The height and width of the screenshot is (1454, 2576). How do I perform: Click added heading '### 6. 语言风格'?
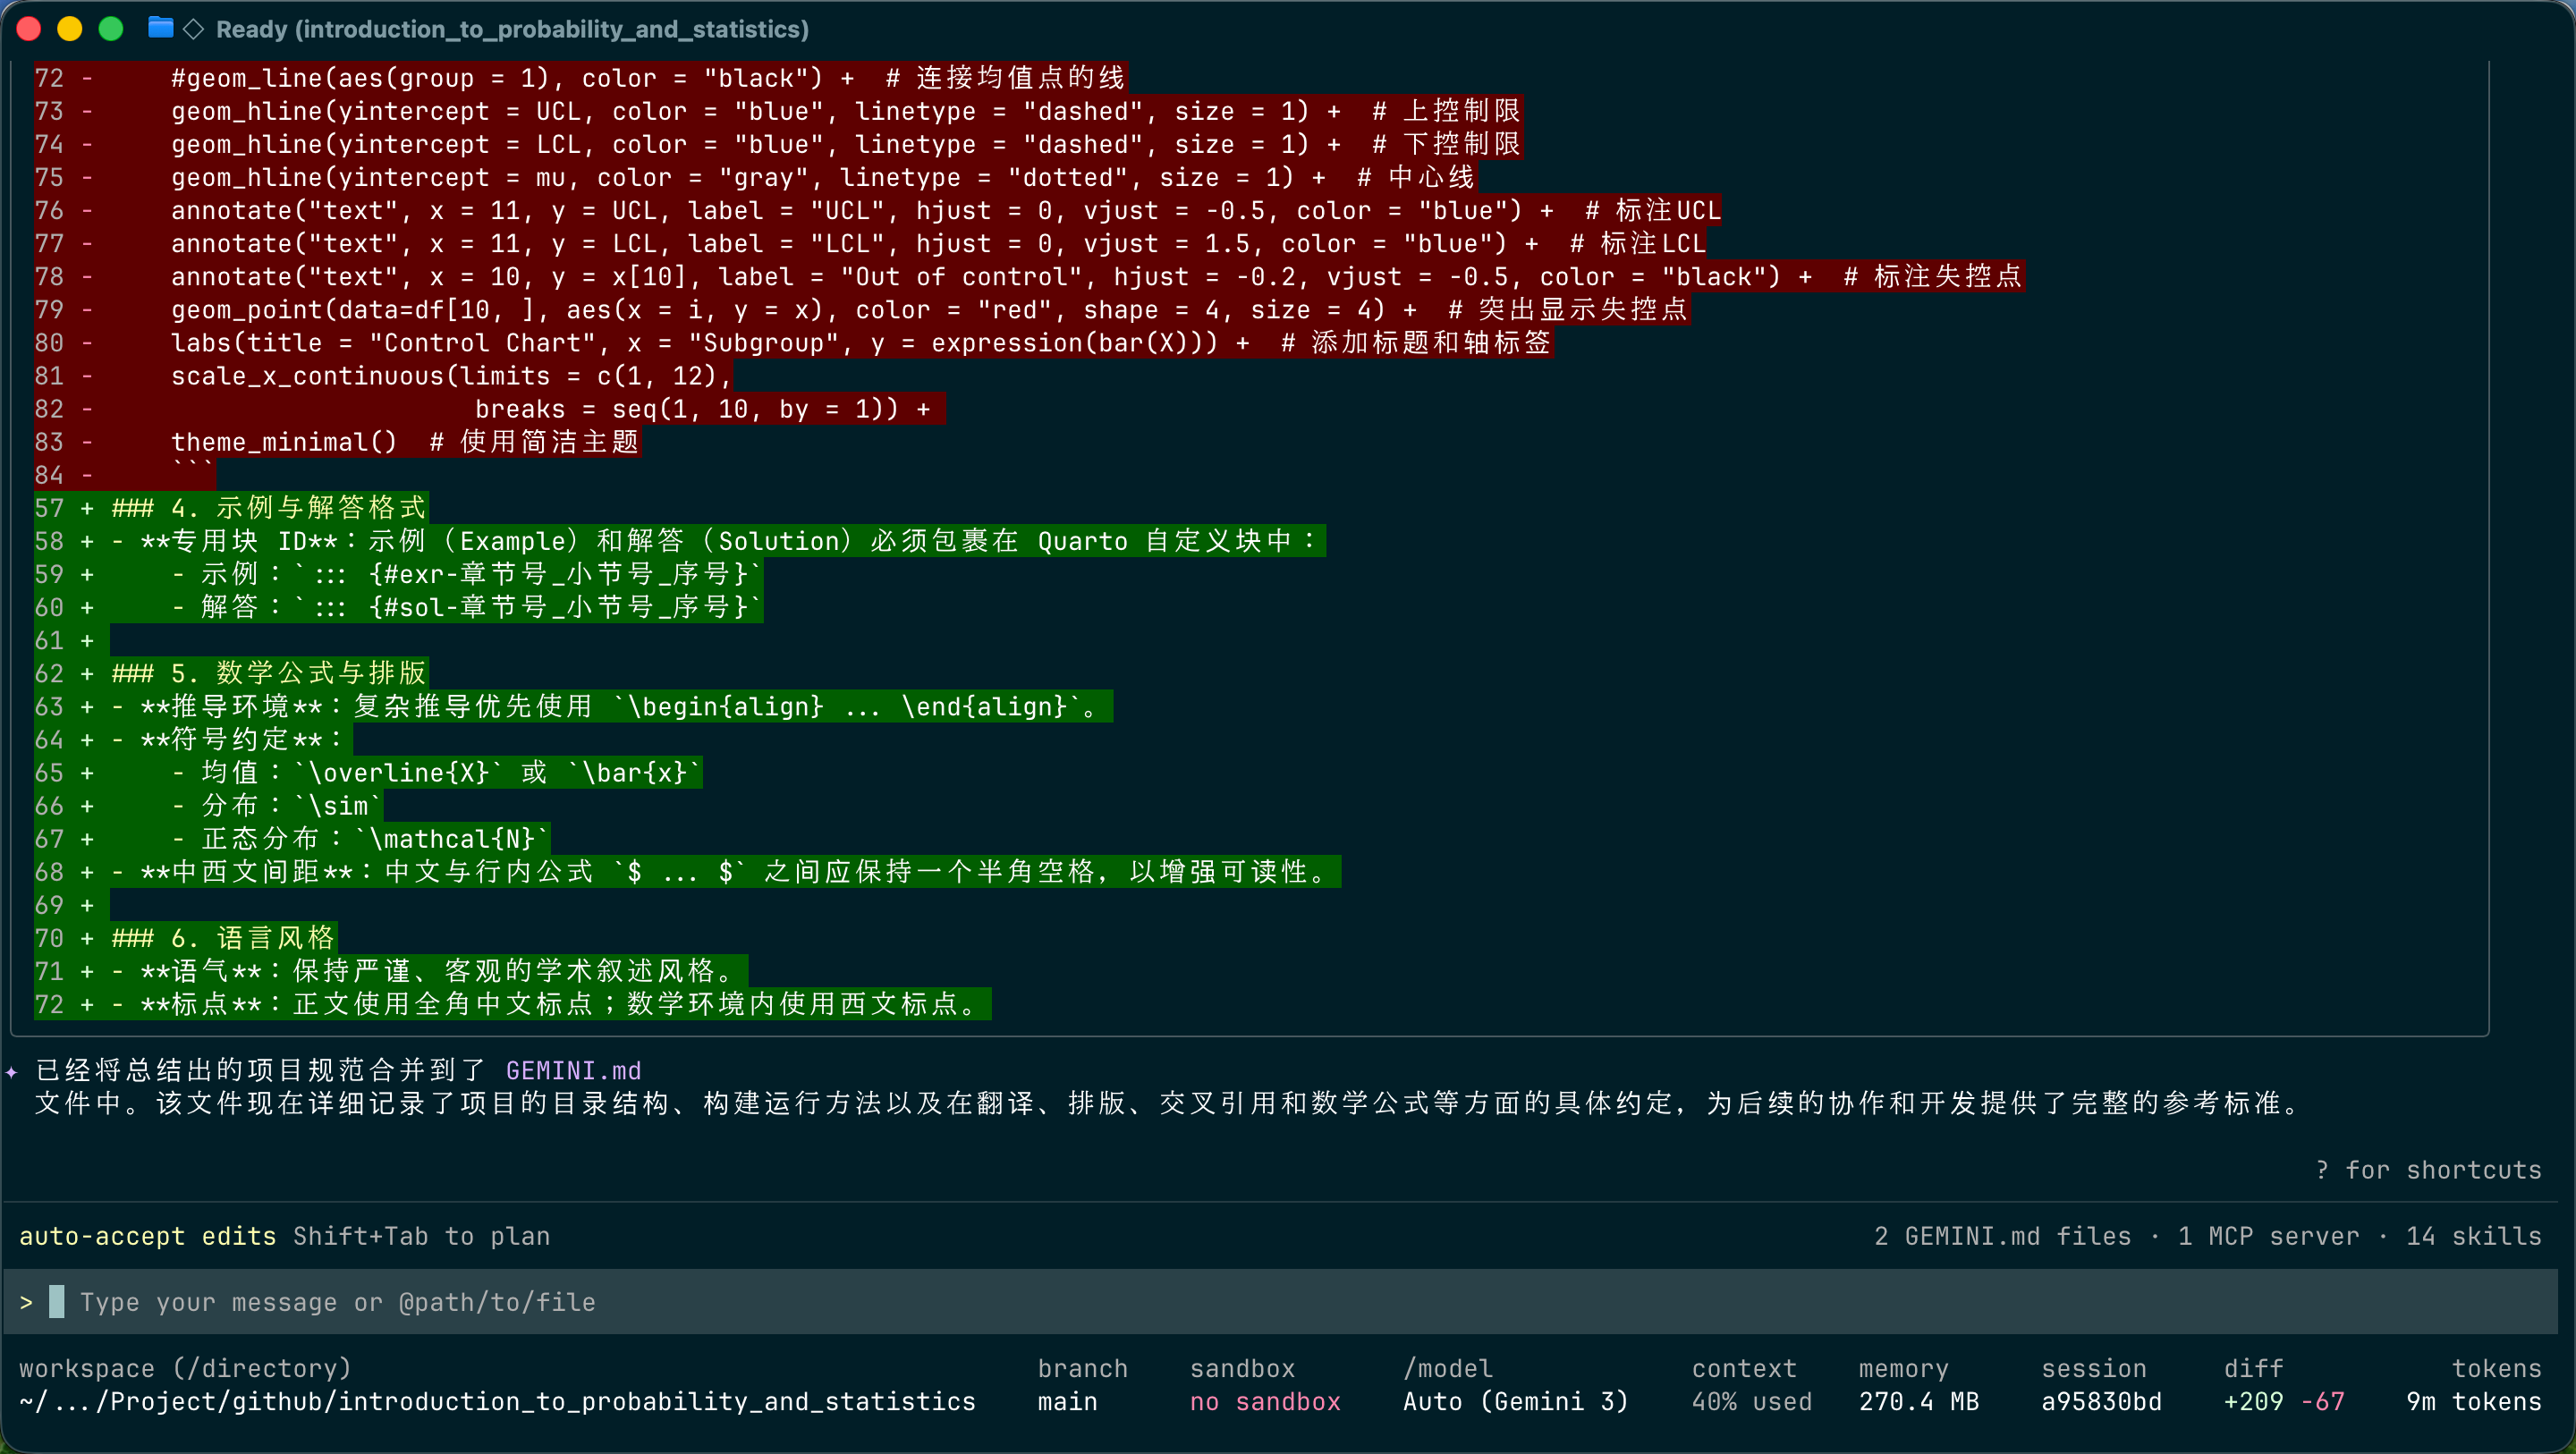[186, 938]
